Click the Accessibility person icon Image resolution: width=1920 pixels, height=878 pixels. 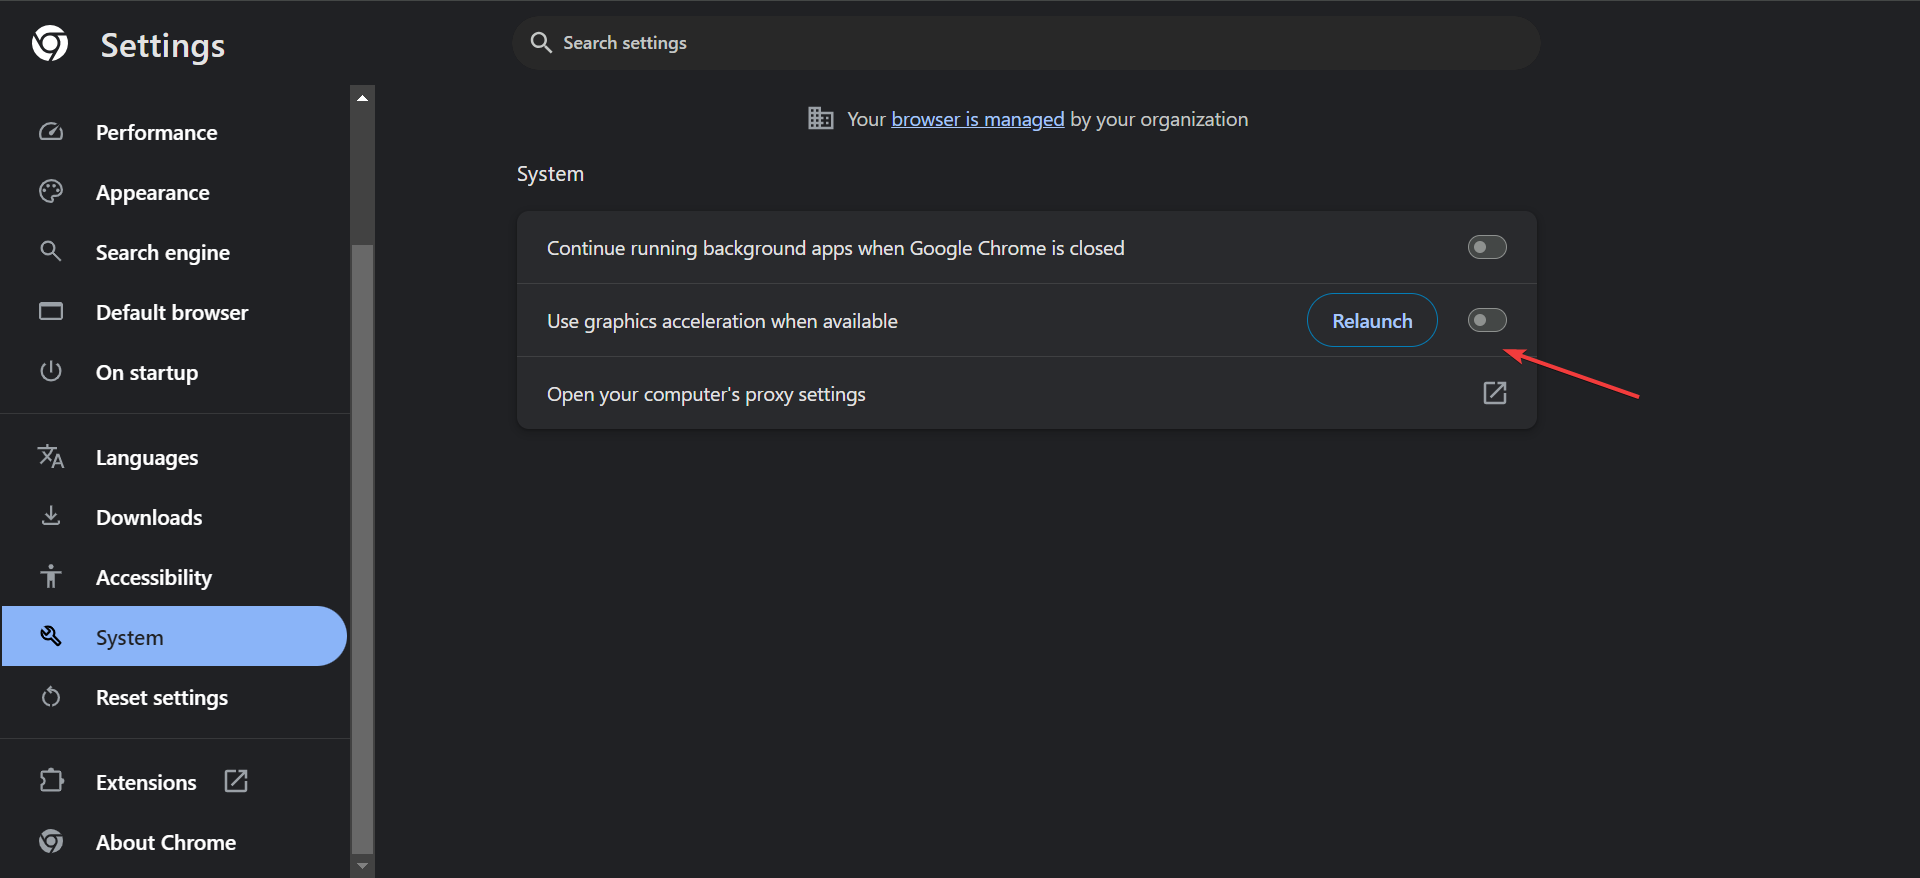[x=51, y=576]
